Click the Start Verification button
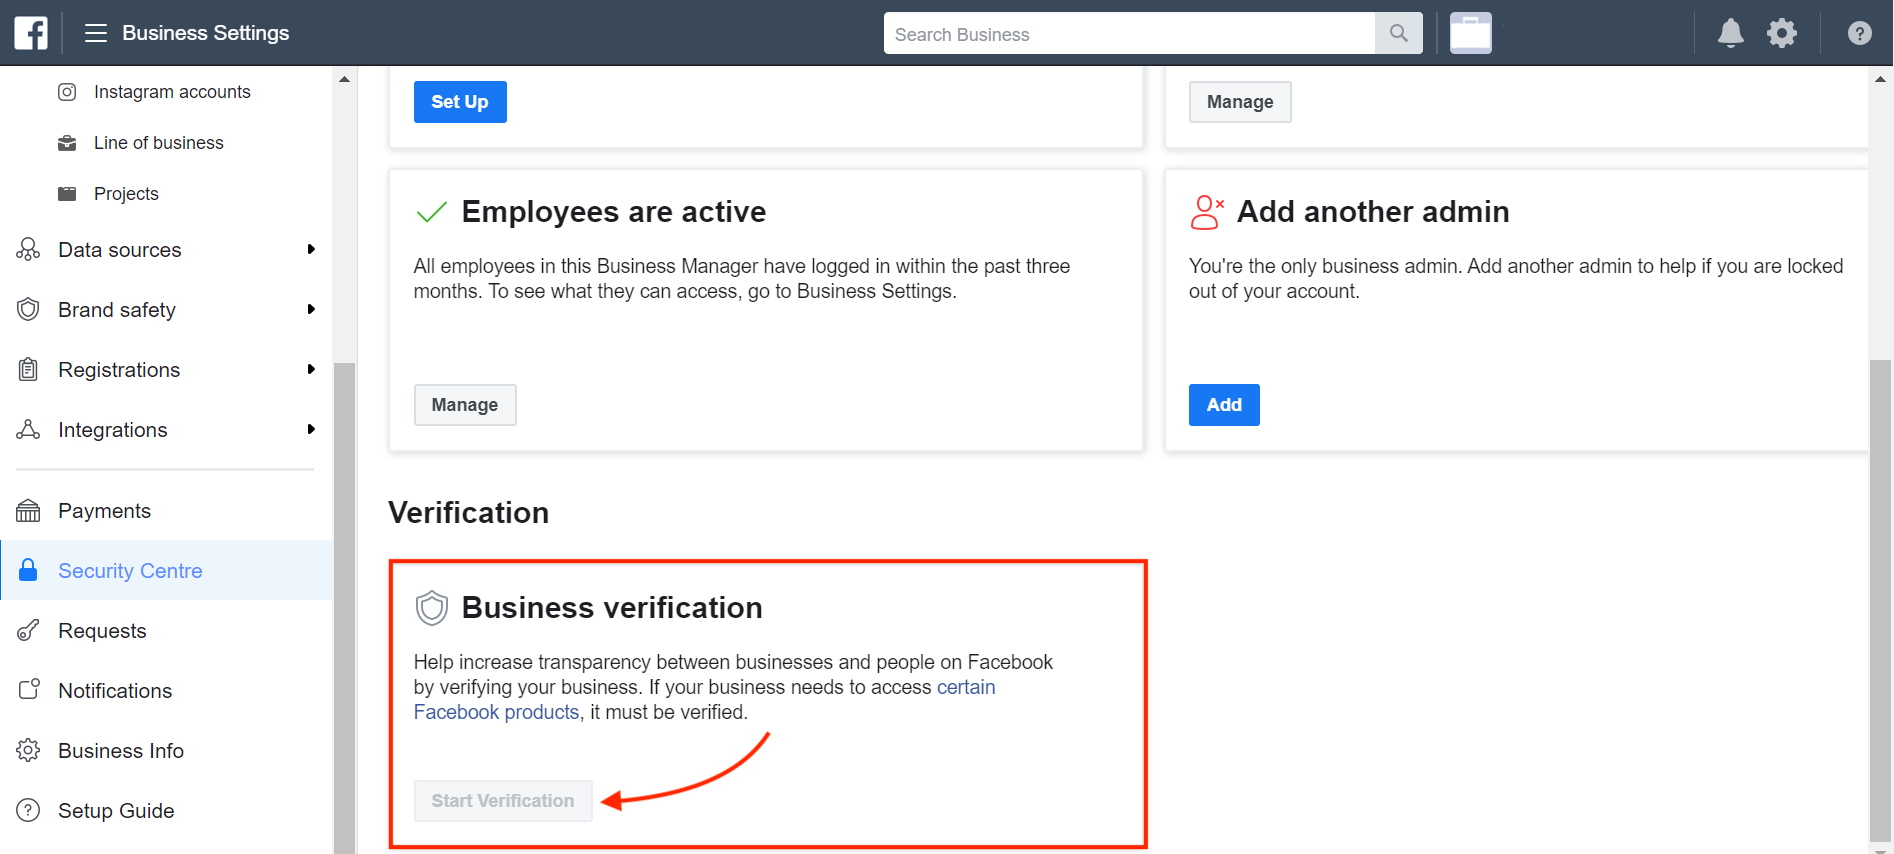 click(503, 801)
